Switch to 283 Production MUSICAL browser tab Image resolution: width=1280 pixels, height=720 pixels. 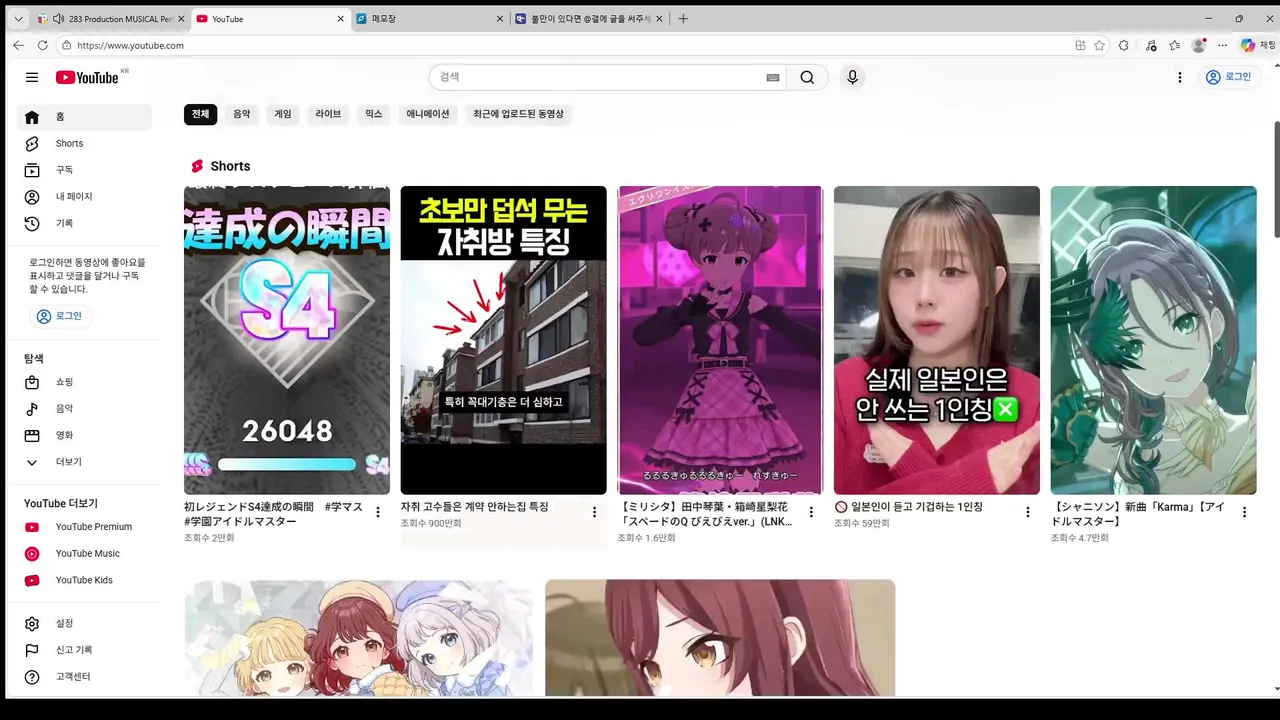(x=110, y=19)
